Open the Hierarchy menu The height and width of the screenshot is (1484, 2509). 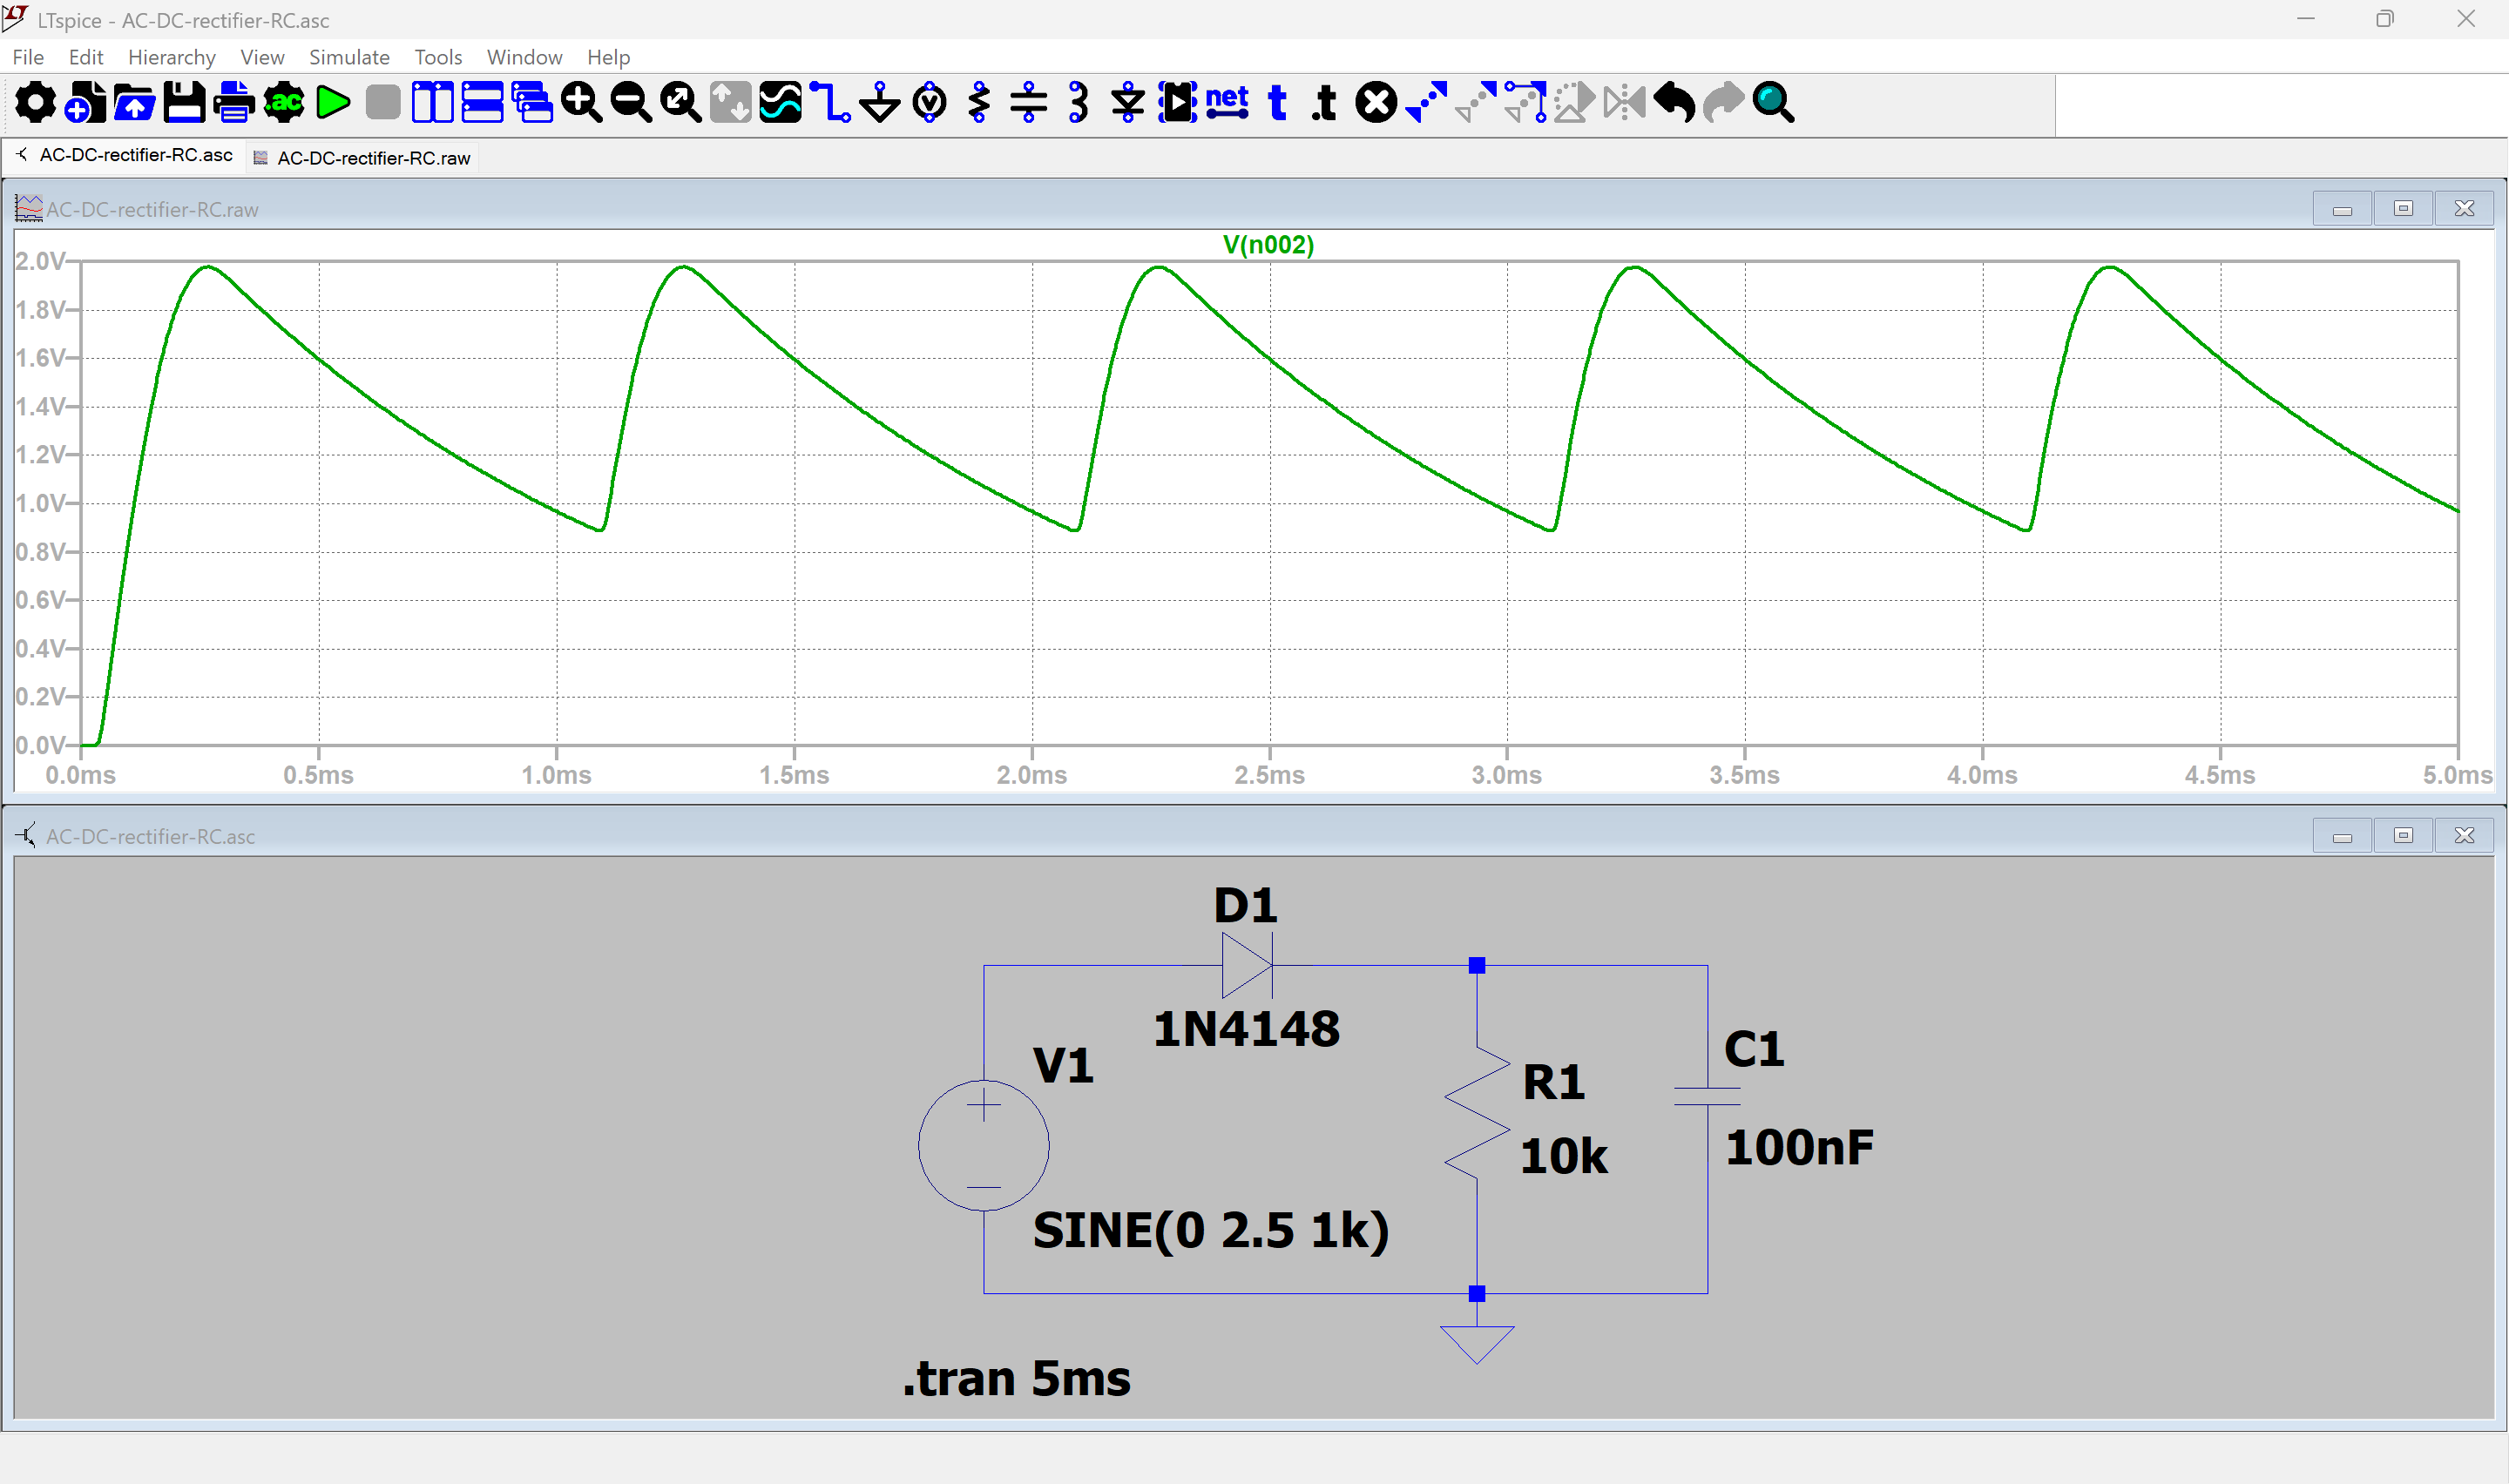coord(171,57)
